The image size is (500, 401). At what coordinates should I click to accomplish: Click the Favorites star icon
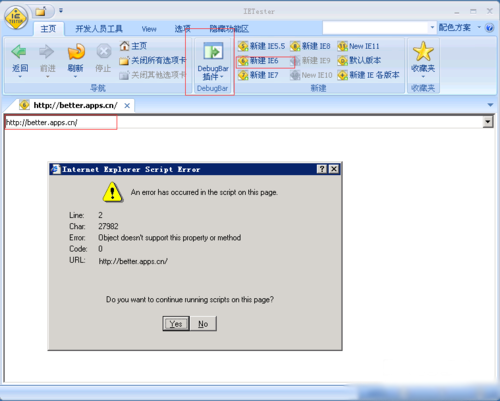(423, 51)
